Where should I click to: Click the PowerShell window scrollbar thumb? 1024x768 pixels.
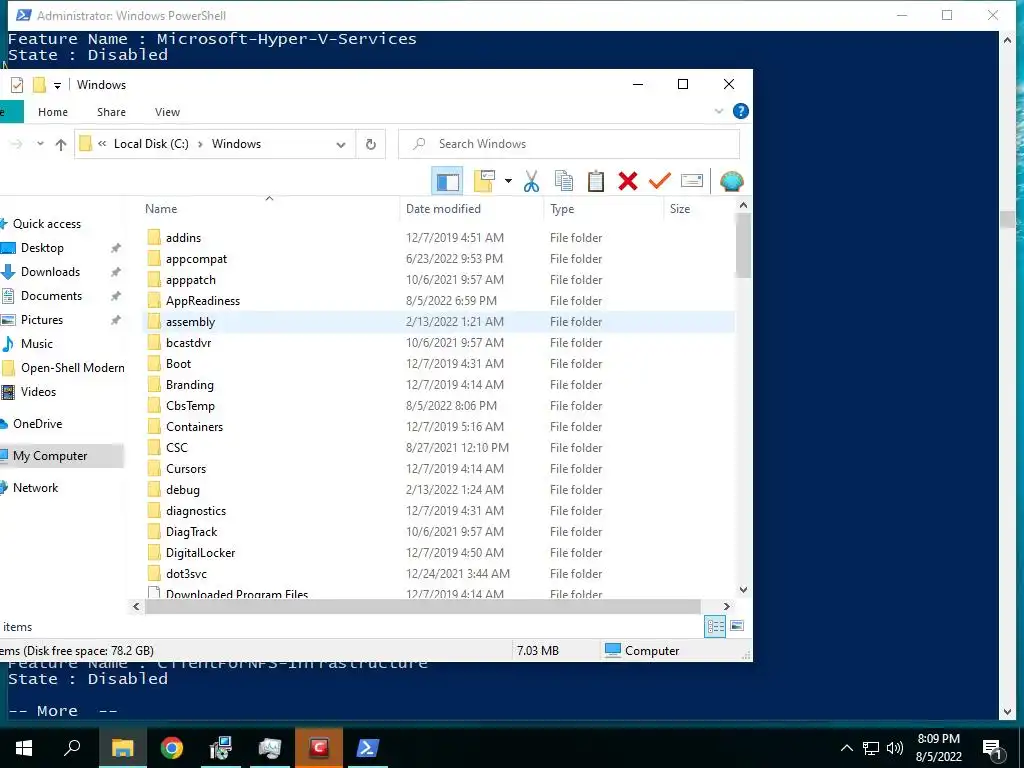[x=1007, y=220]
